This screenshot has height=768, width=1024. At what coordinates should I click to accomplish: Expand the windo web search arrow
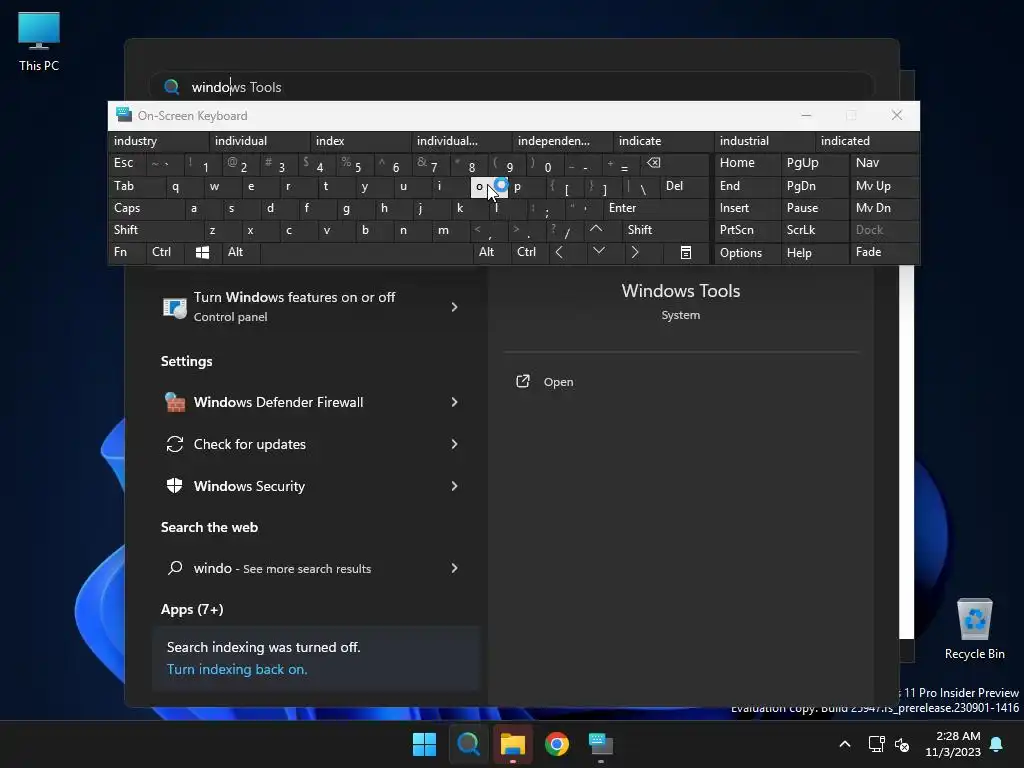[x=454, y=568]
